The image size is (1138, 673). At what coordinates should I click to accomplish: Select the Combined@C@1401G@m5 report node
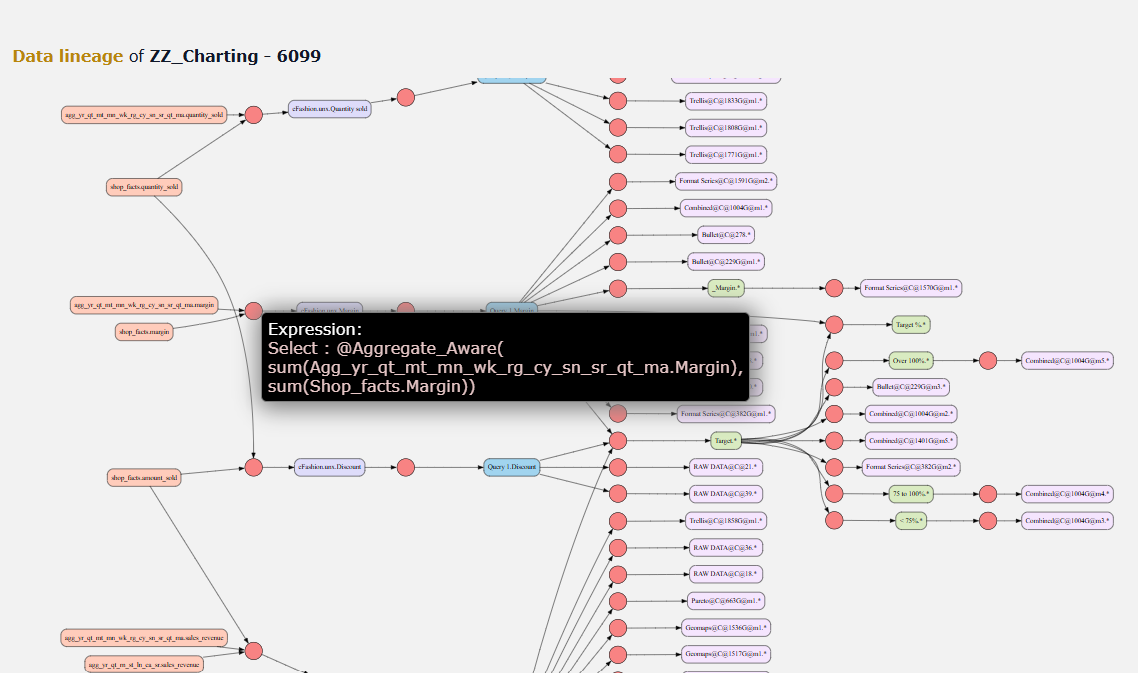911,441
